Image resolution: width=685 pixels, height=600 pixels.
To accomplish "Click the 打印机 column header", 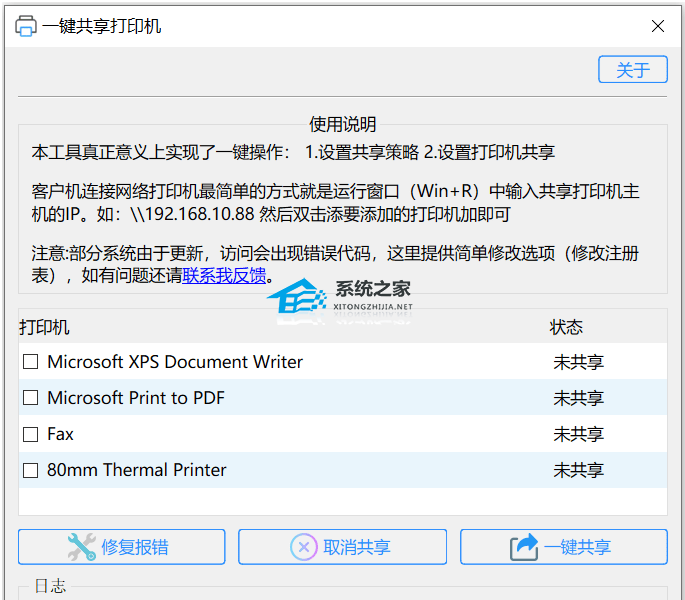I will 44,327.
